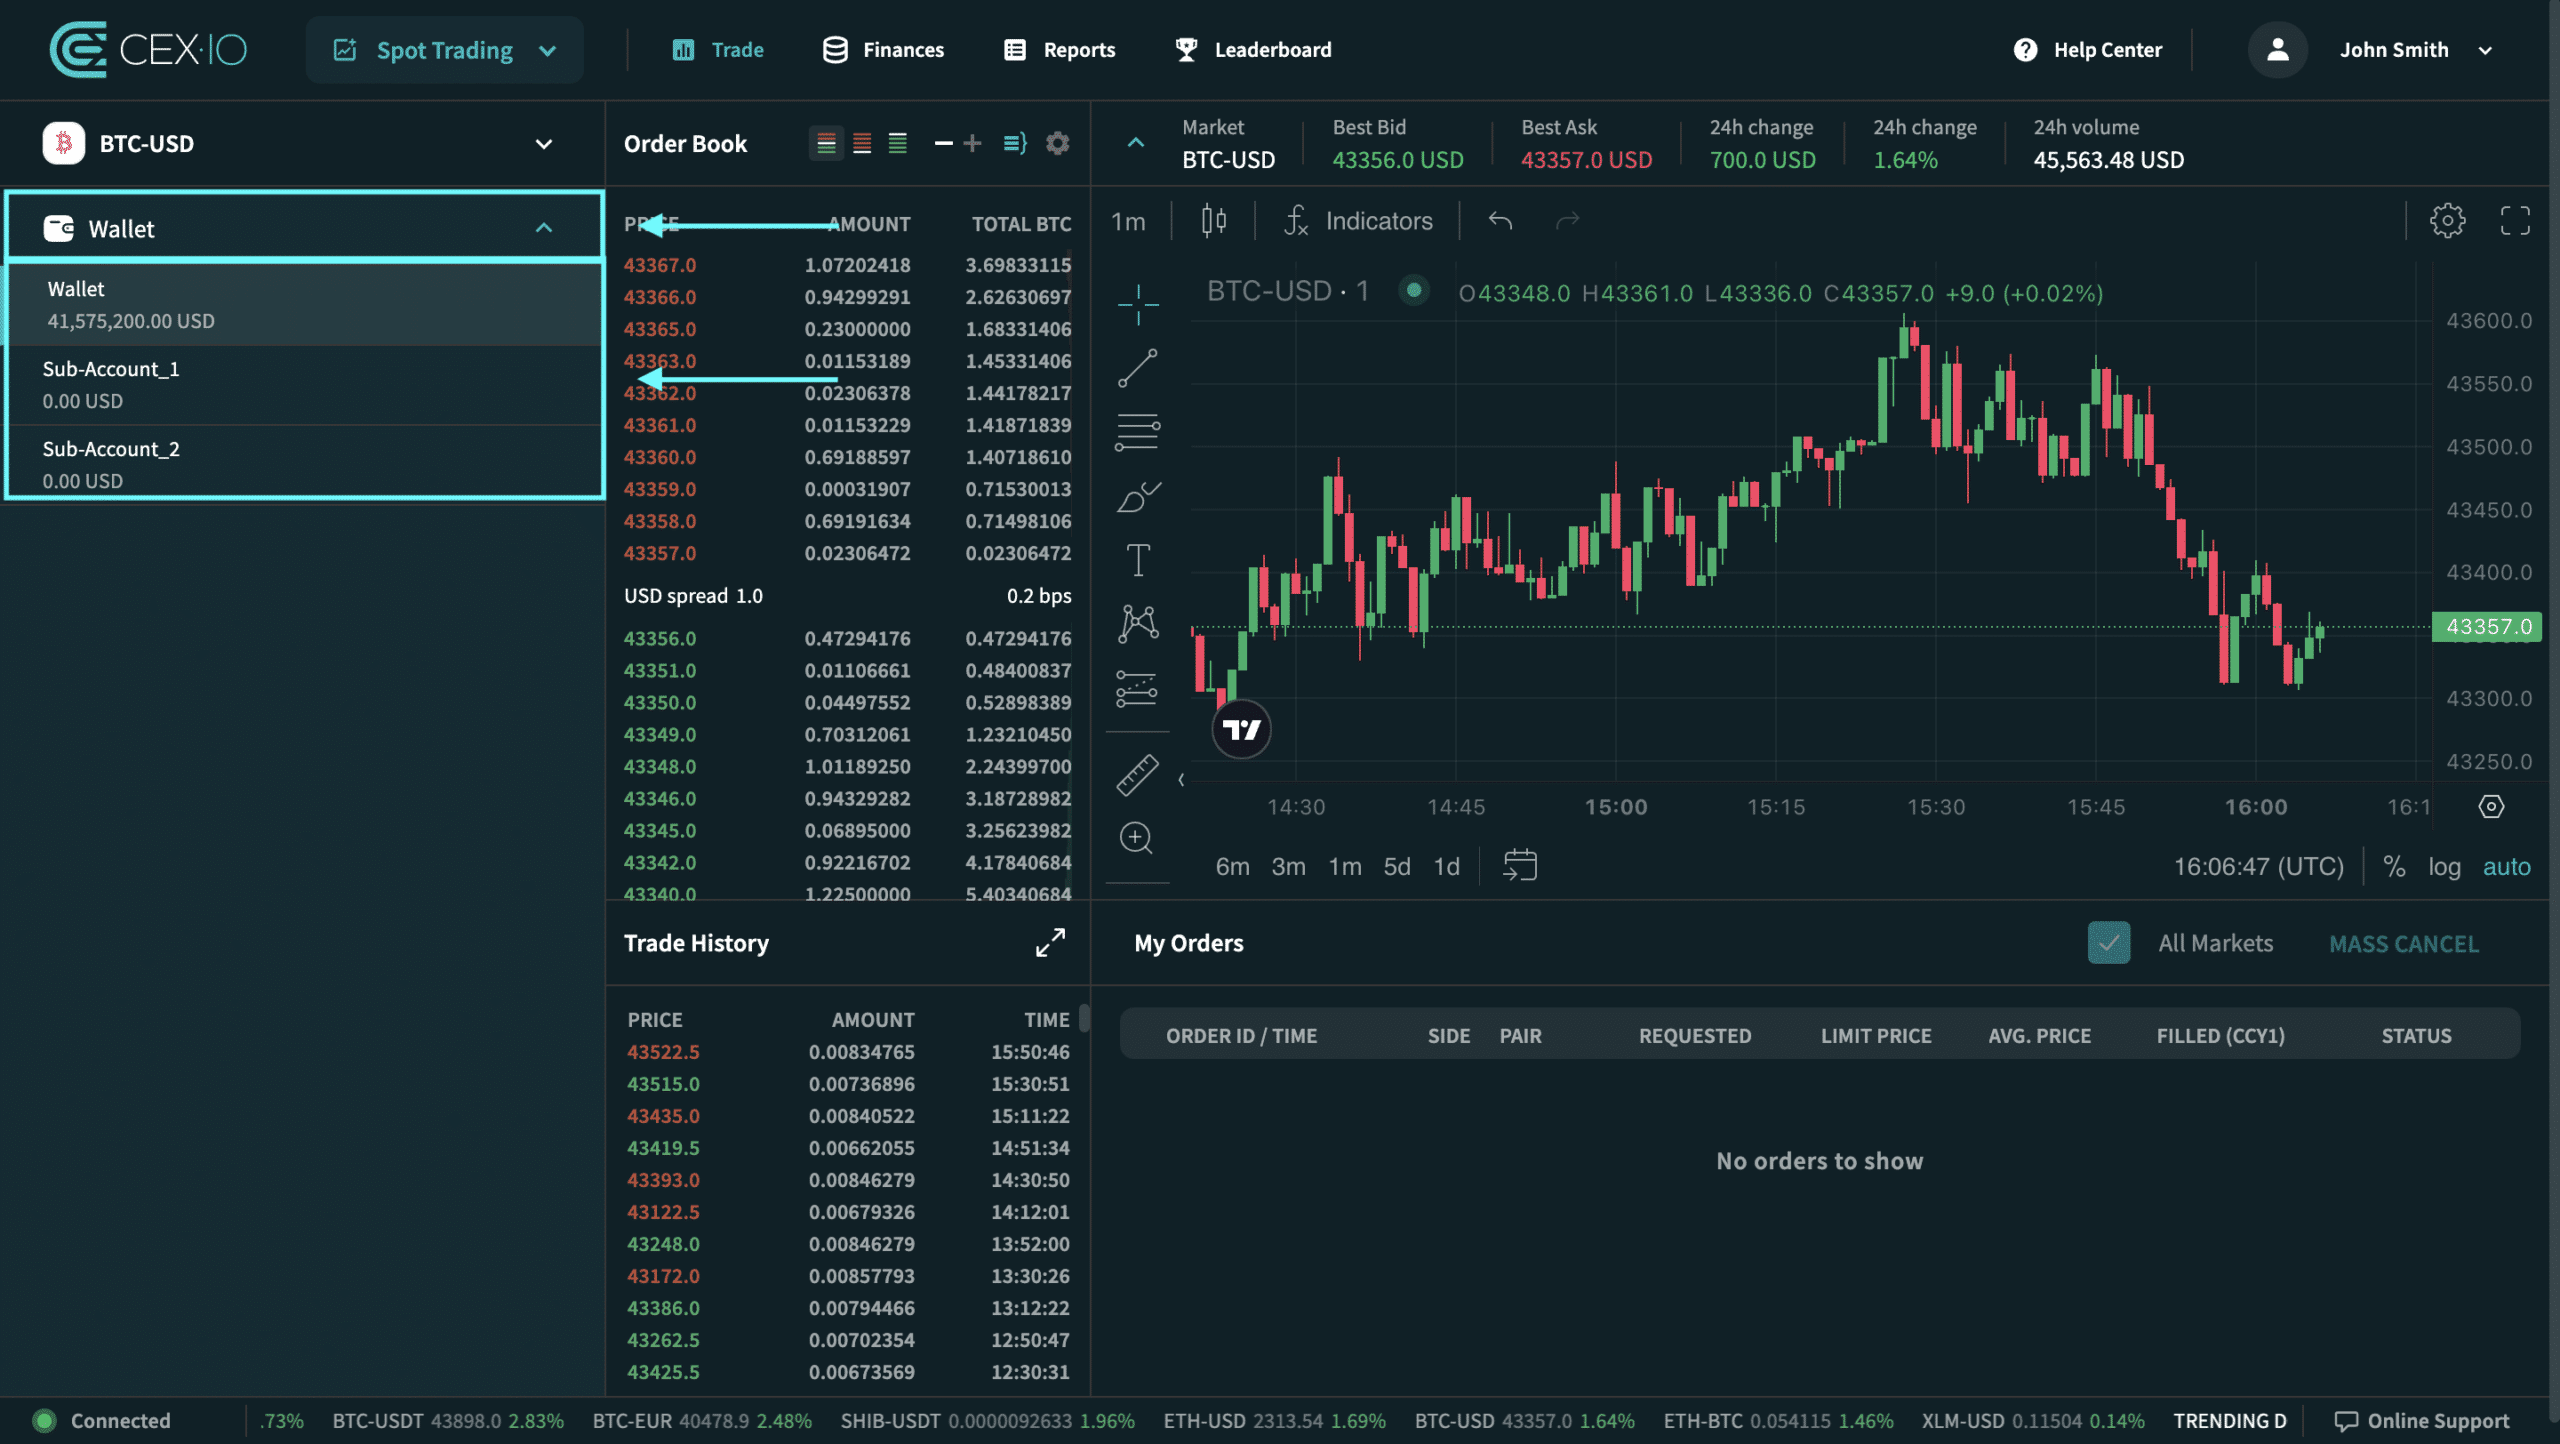Screen dimensions: 2560x1444
Task: Toggle log scale mode
Action: (2444, 866)
